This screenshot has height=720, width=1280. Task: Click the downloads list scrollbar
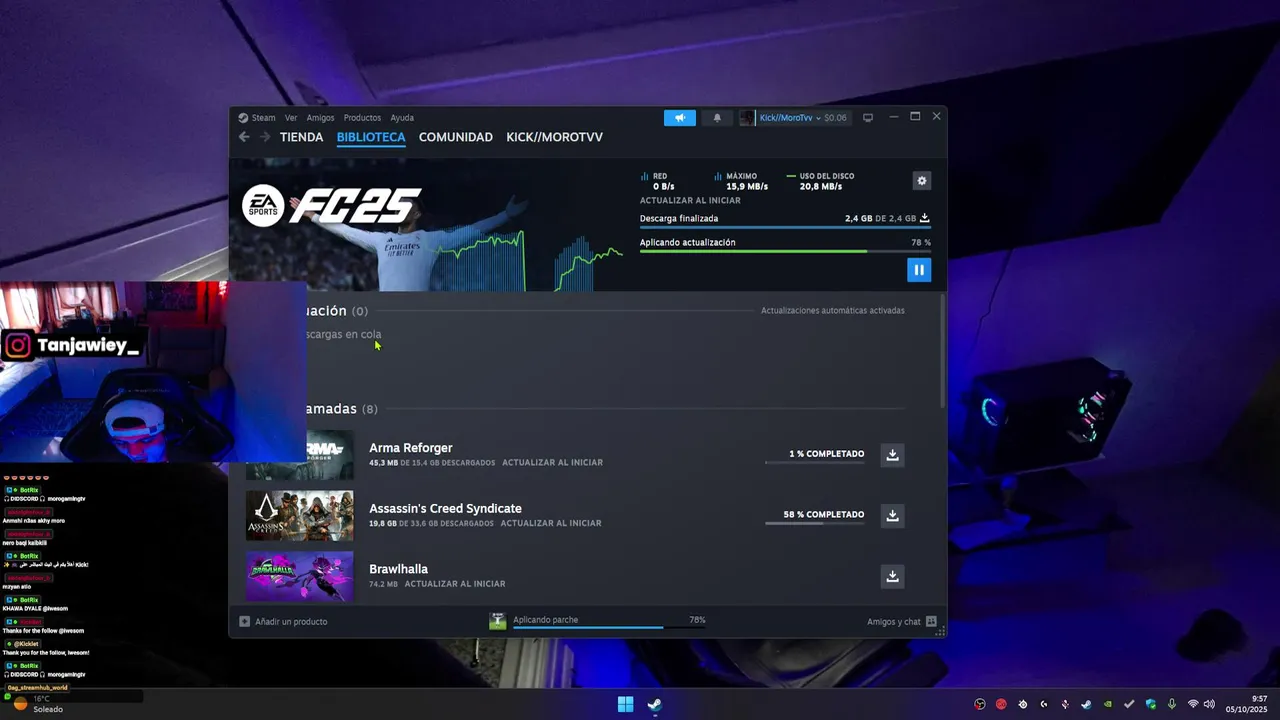click(942, 350)
